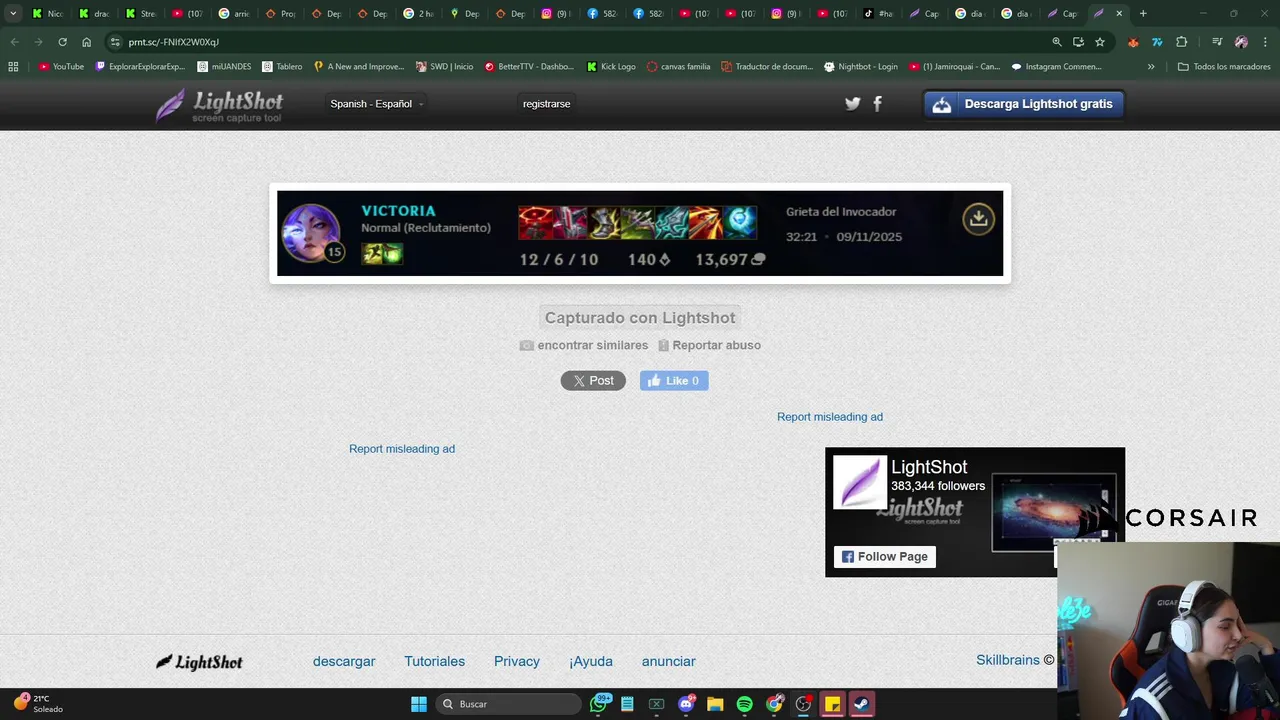Click Report misleading ad on left side
The width and height of the screenshot is (1280, 720).
pos(402,449)
